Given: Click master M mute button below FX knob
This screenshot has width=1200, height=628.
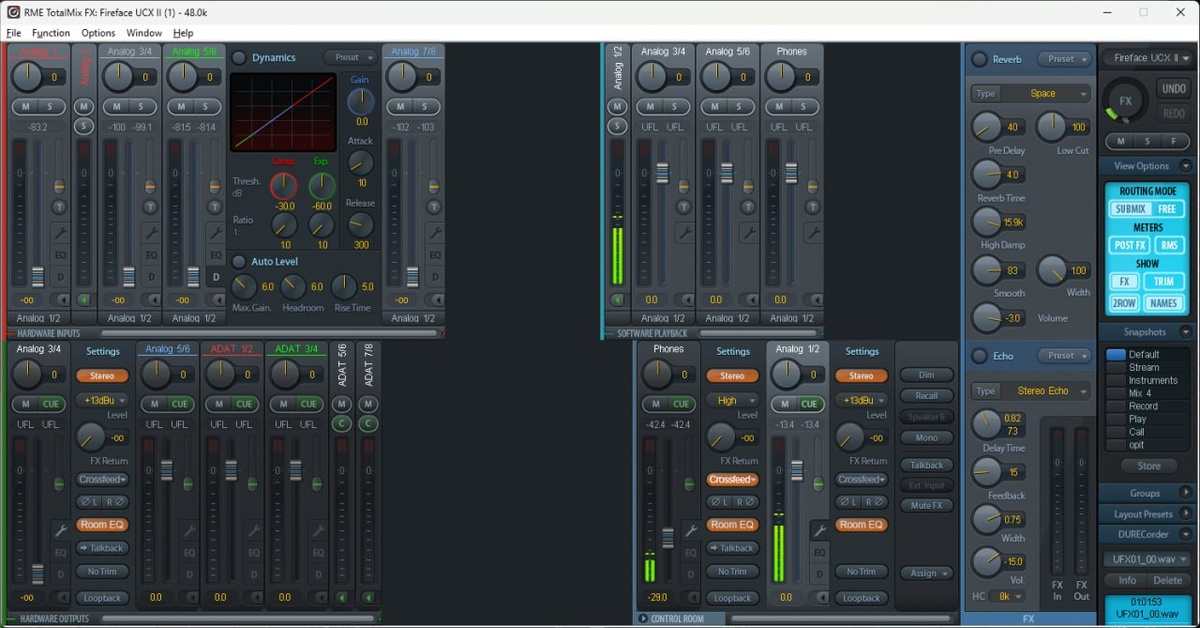Looking at the screenshot, I should click(1120, 141).
